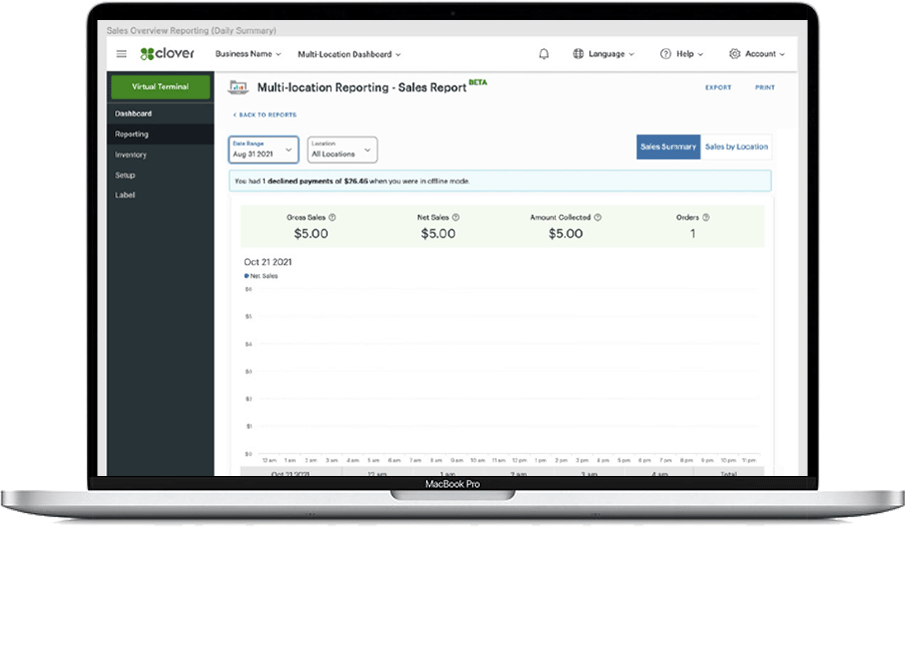Open Setup in the sidebar
Screen dimensions: 905x665
click(160, 175)
